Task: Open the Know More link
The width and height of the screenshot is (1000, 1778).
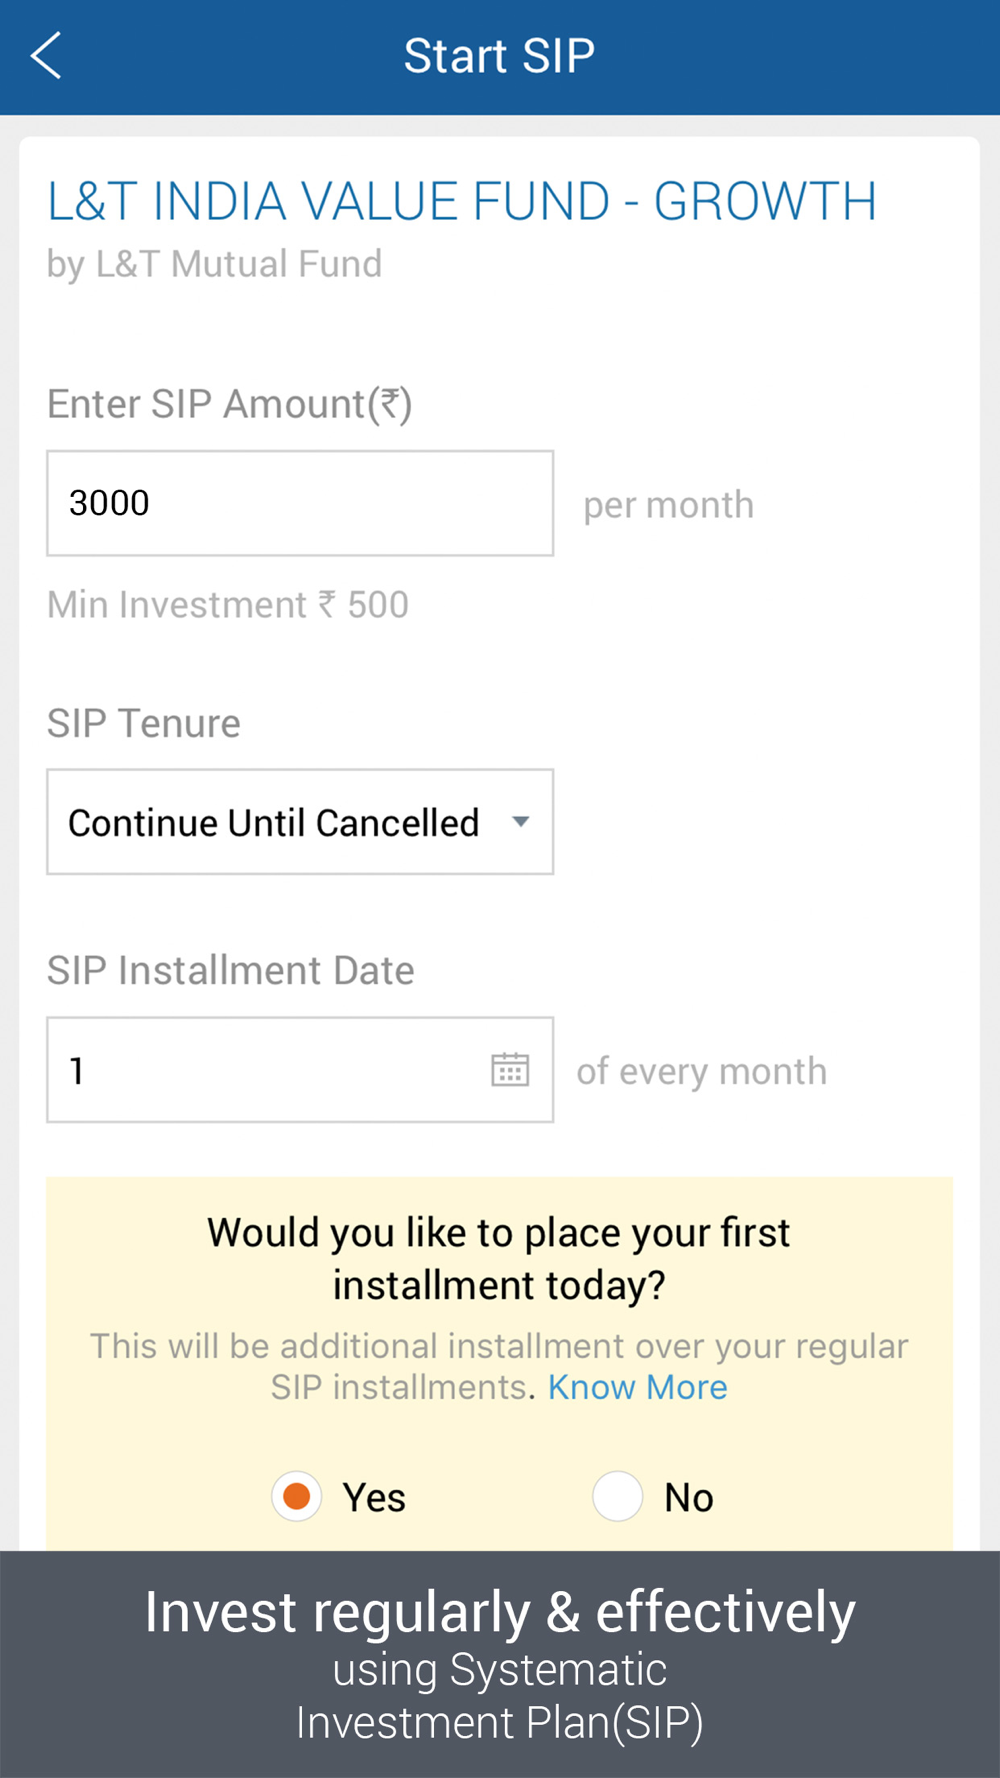Action: coord(637,1387)
